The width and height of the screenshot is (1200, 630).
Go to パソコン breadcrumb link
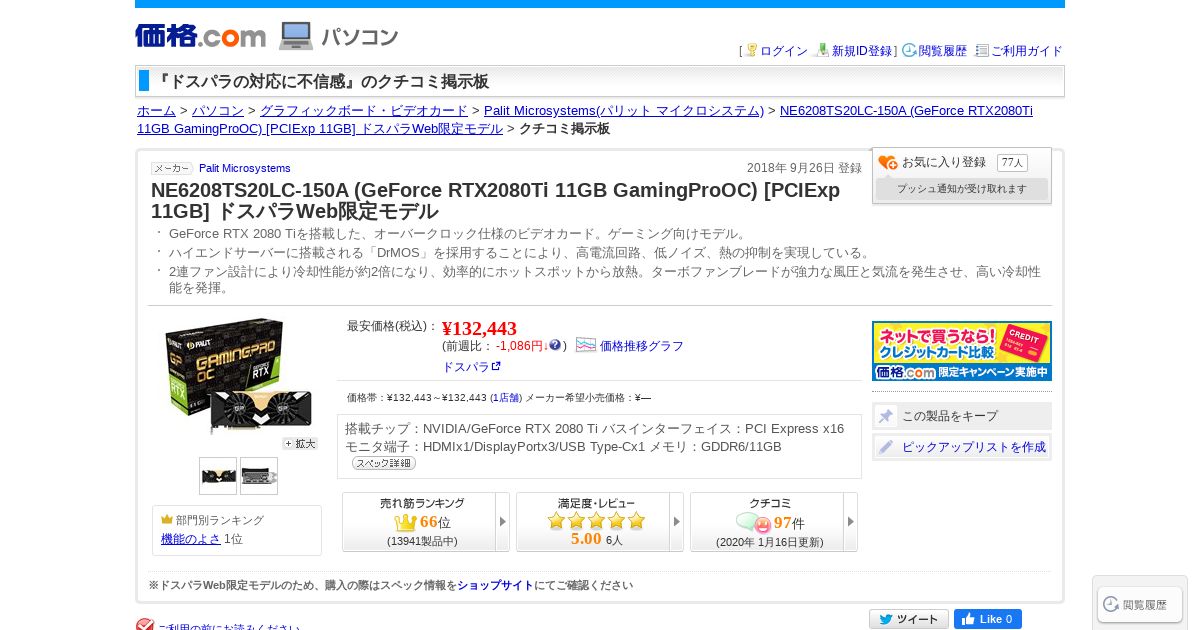click(x=218, y=111)
